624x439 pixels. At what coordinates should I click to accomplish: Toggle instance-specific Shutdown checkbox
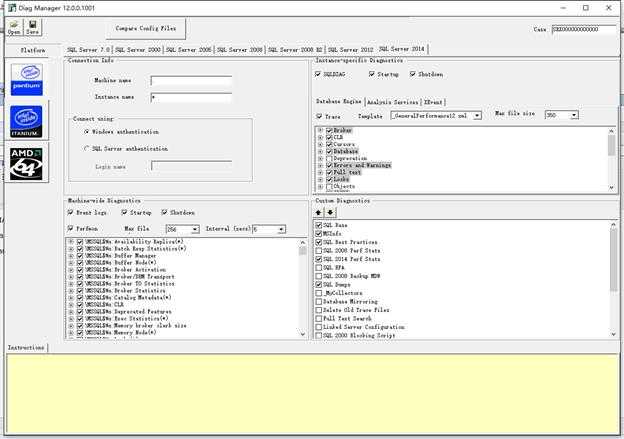coord(413,74)
